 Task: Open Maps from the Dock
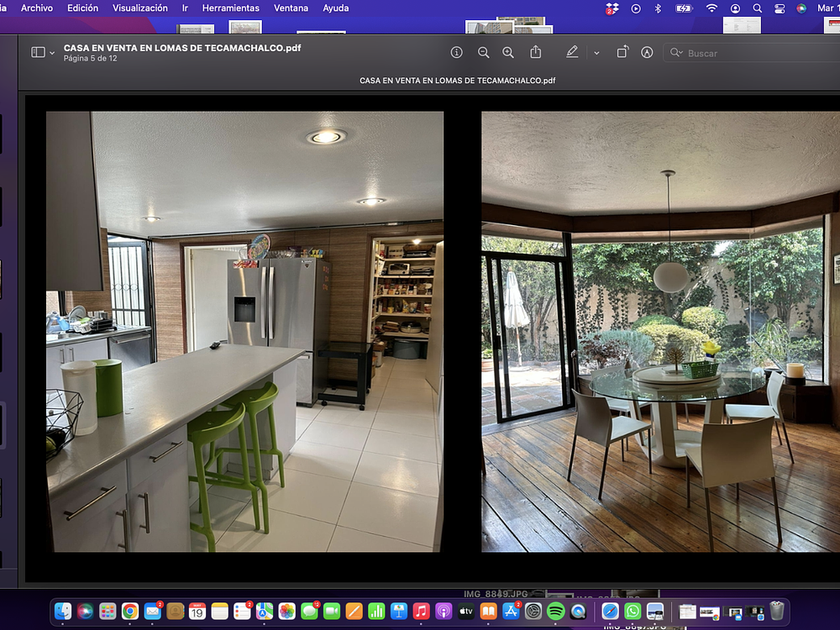click(265, 611)
